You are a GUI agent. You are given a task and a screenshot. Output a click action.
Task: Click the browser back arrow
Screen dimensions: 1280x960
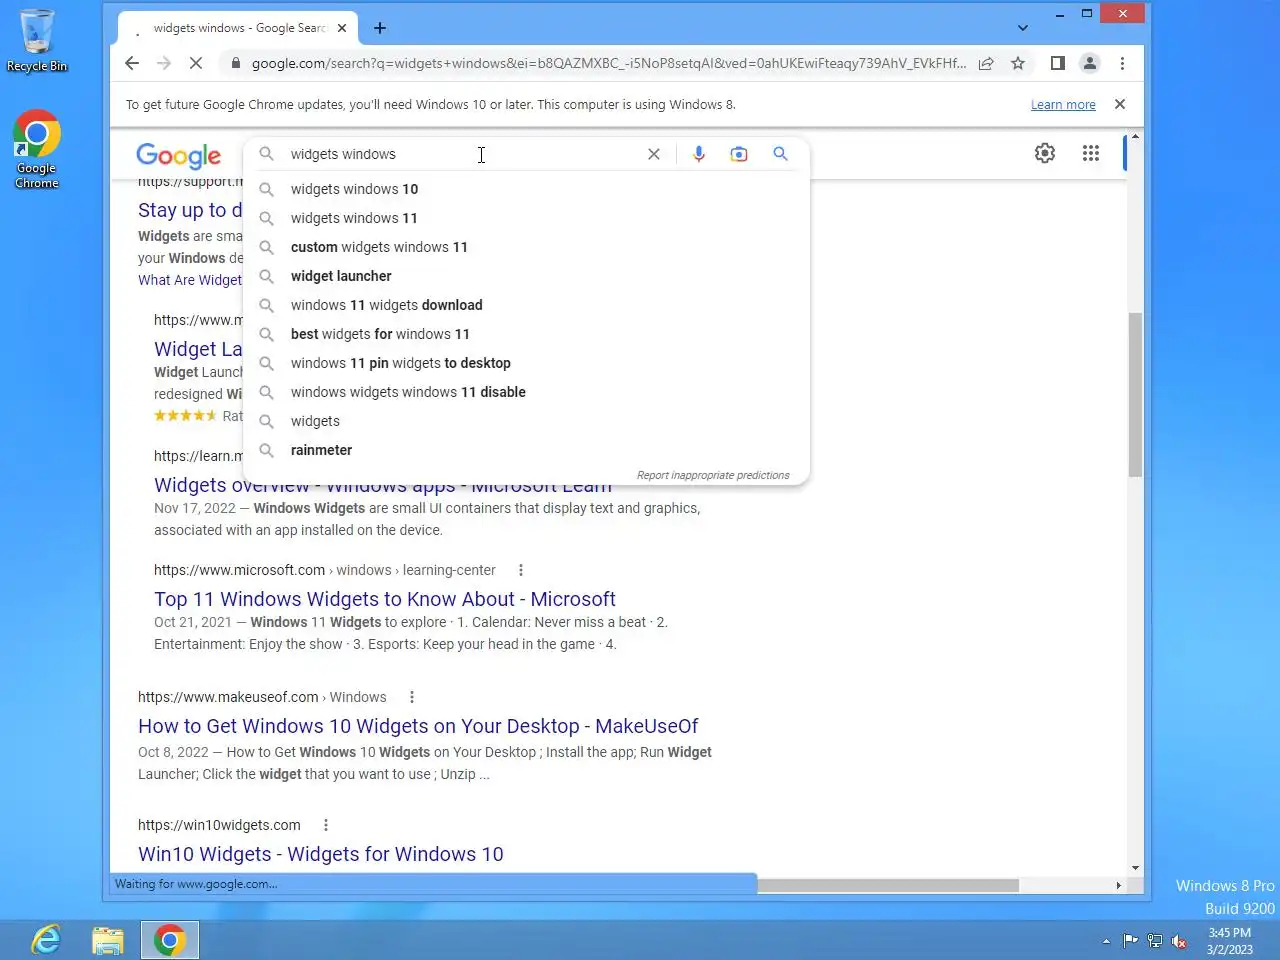tap(132, 63)
